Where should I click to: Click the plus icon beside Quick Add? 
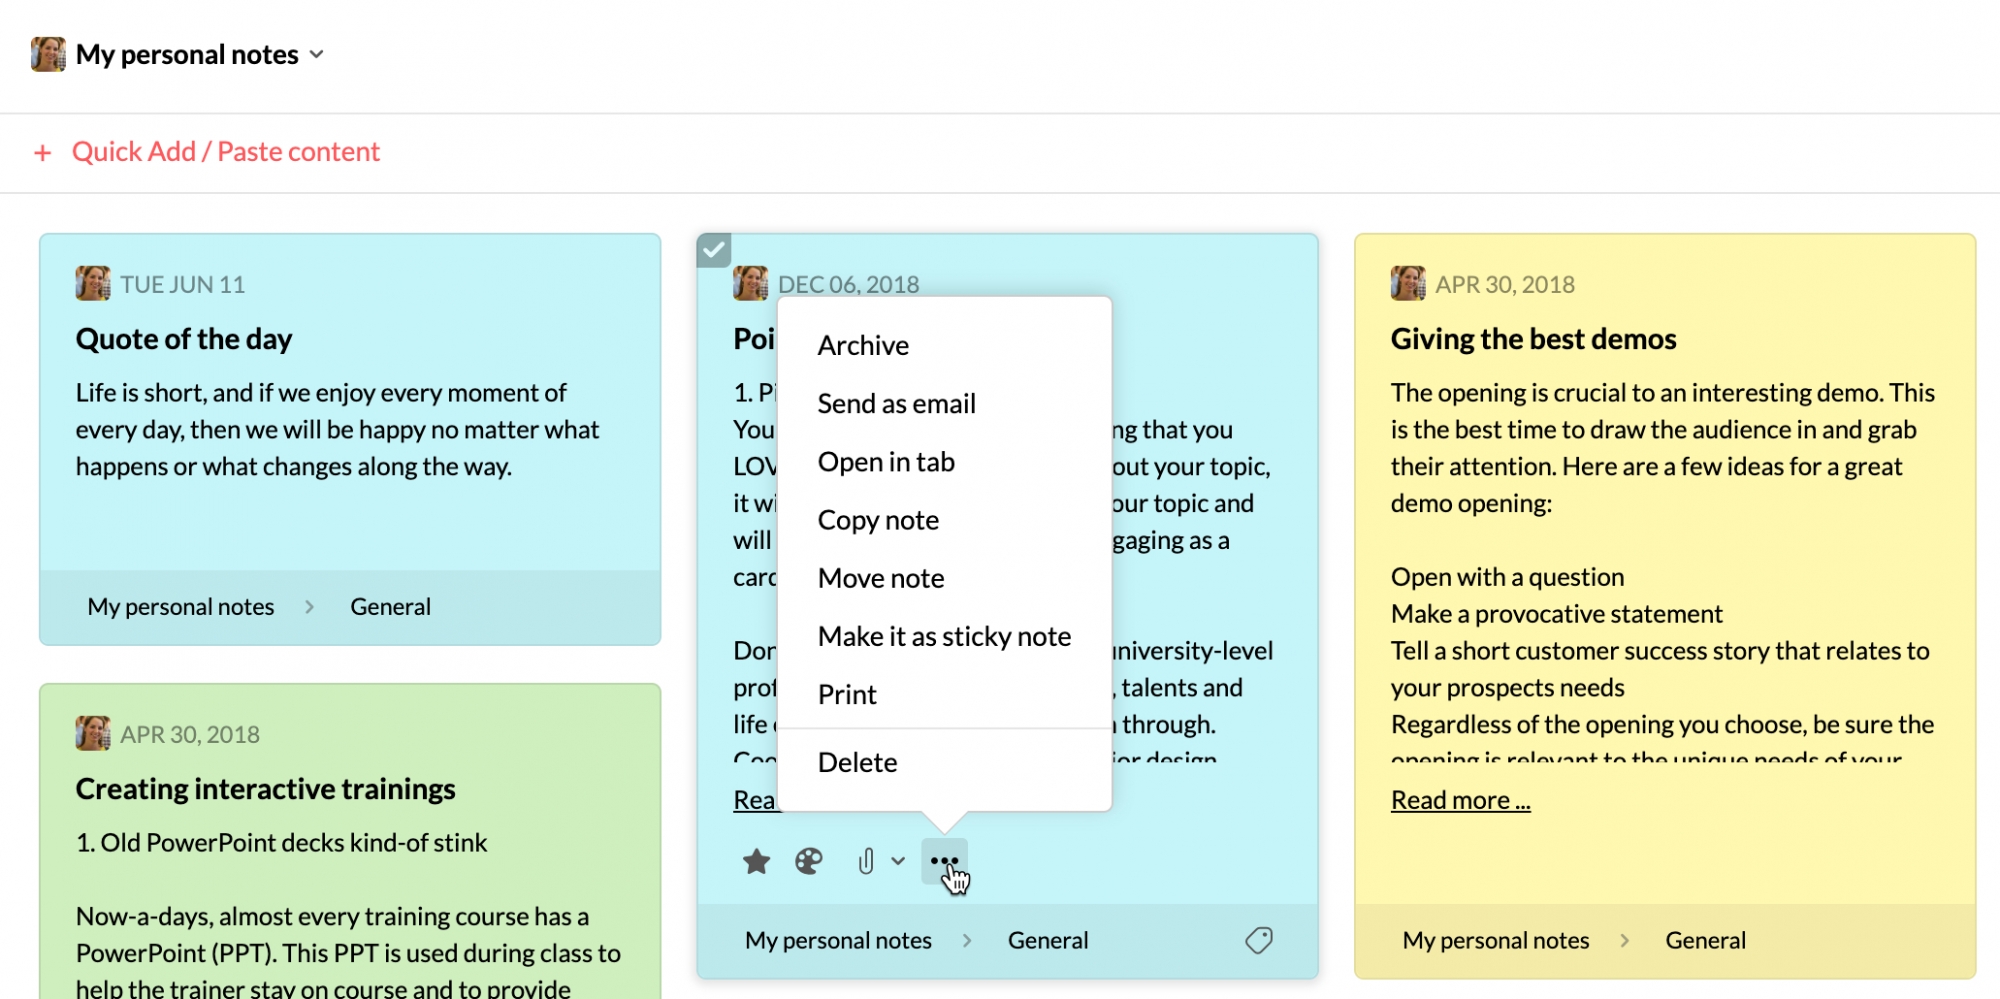pyautogui.click(x=43, y=153)
